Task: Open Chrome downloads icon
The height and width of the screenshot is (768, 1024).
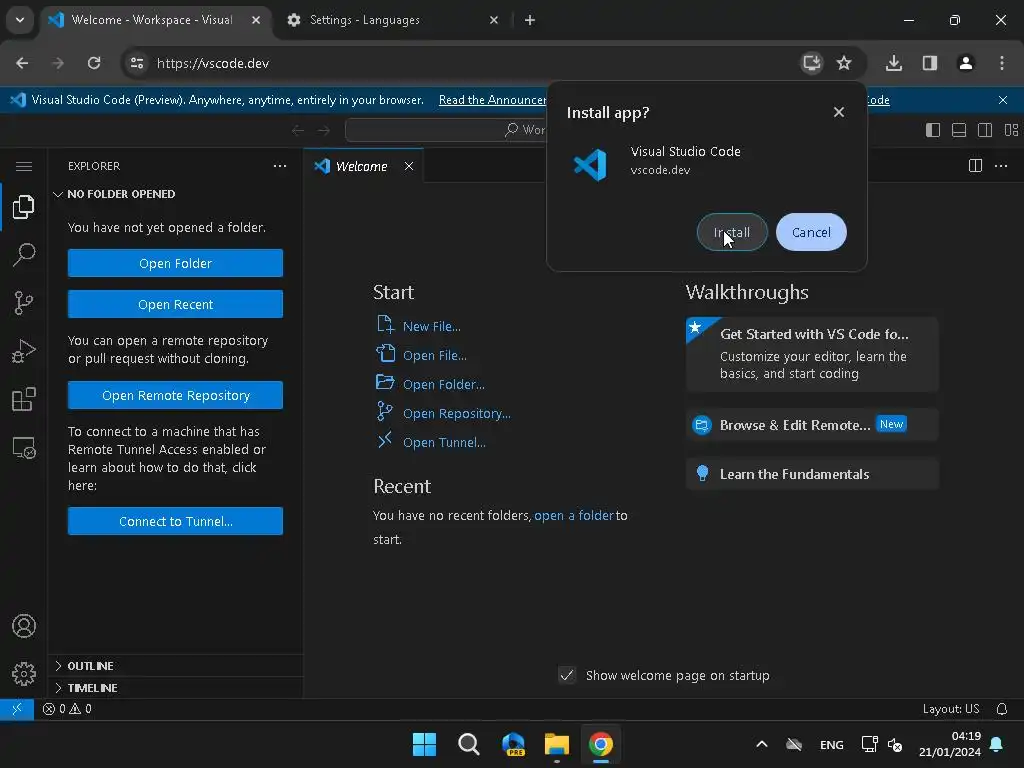Action: pyautogui.click(x=894, y=63)
